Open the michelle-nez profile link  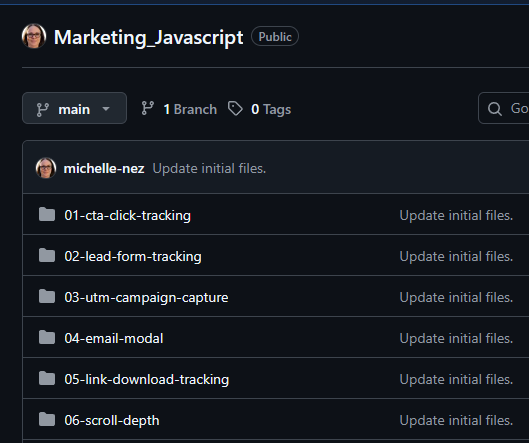pyautogui.click(x=104, y=168)
